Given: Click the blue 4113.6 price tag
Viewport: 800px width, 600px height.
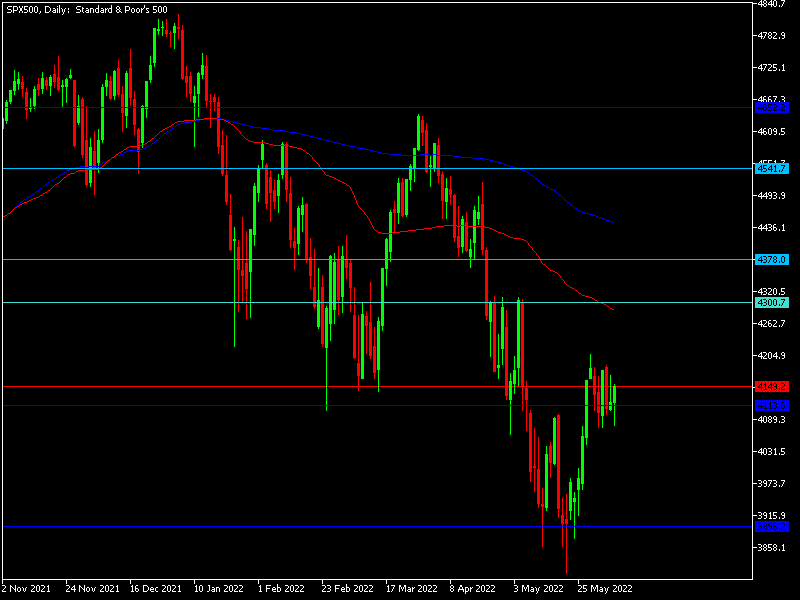Looking at the screenshot, I should [771, 406].
